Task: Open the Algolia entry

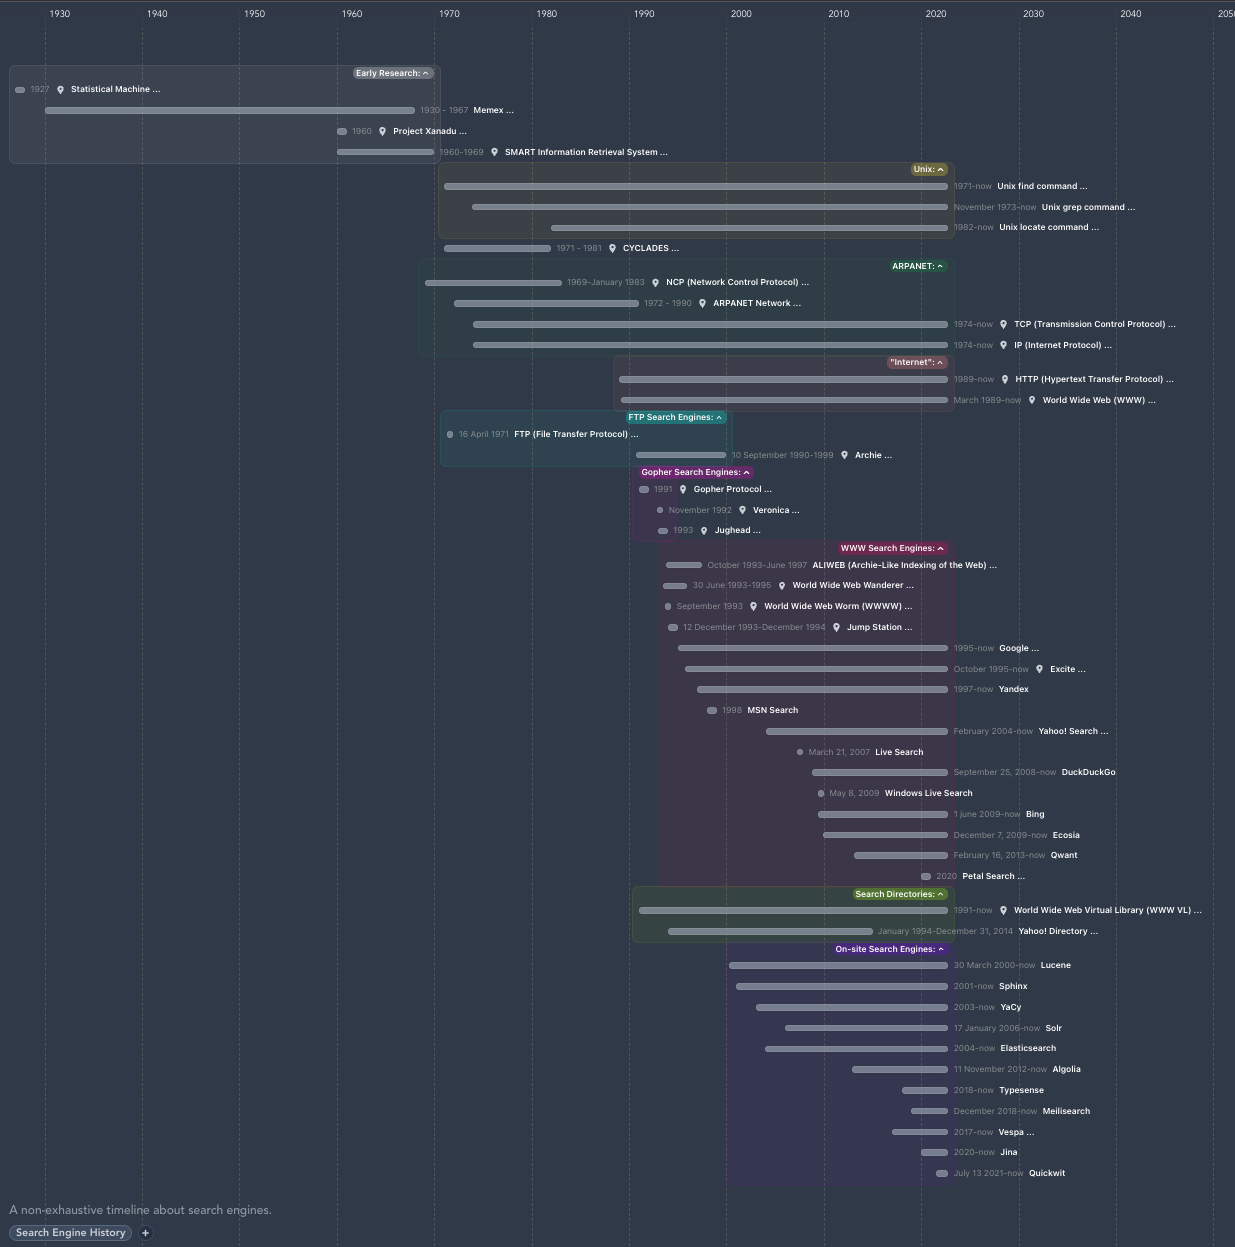Action: [1066, 1070]
